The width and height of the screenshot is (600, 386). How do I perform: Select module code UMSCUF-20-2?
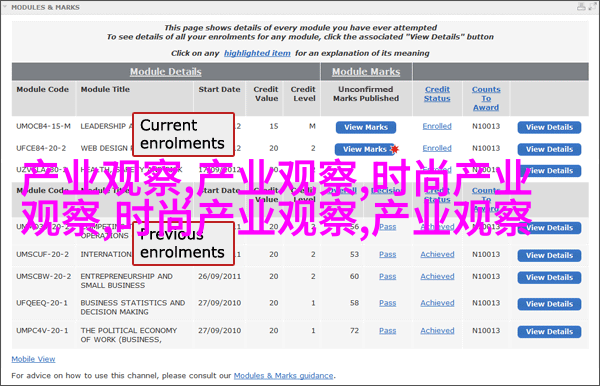42,254
